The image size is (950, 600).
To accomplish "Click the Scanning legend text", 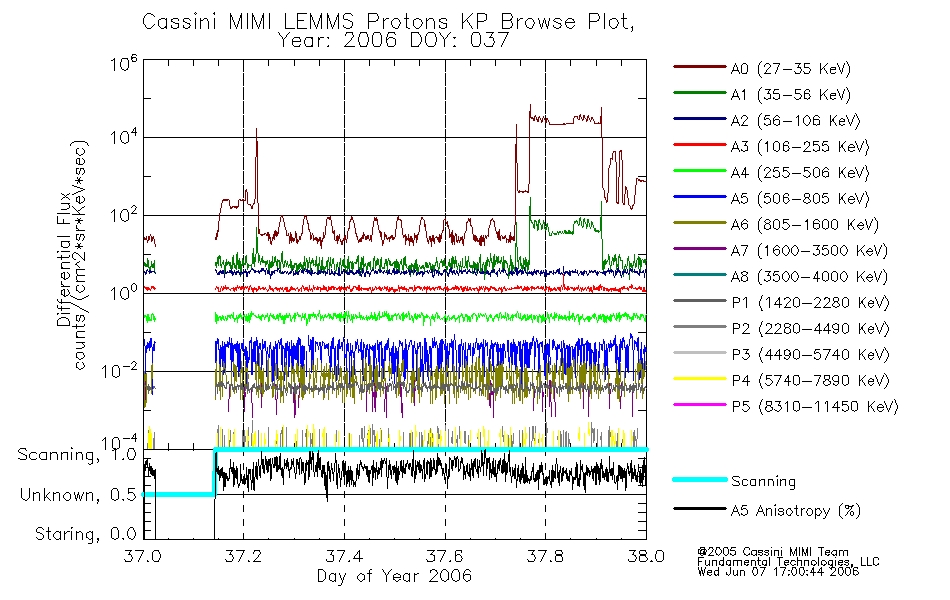I will (x=763, y=481).
